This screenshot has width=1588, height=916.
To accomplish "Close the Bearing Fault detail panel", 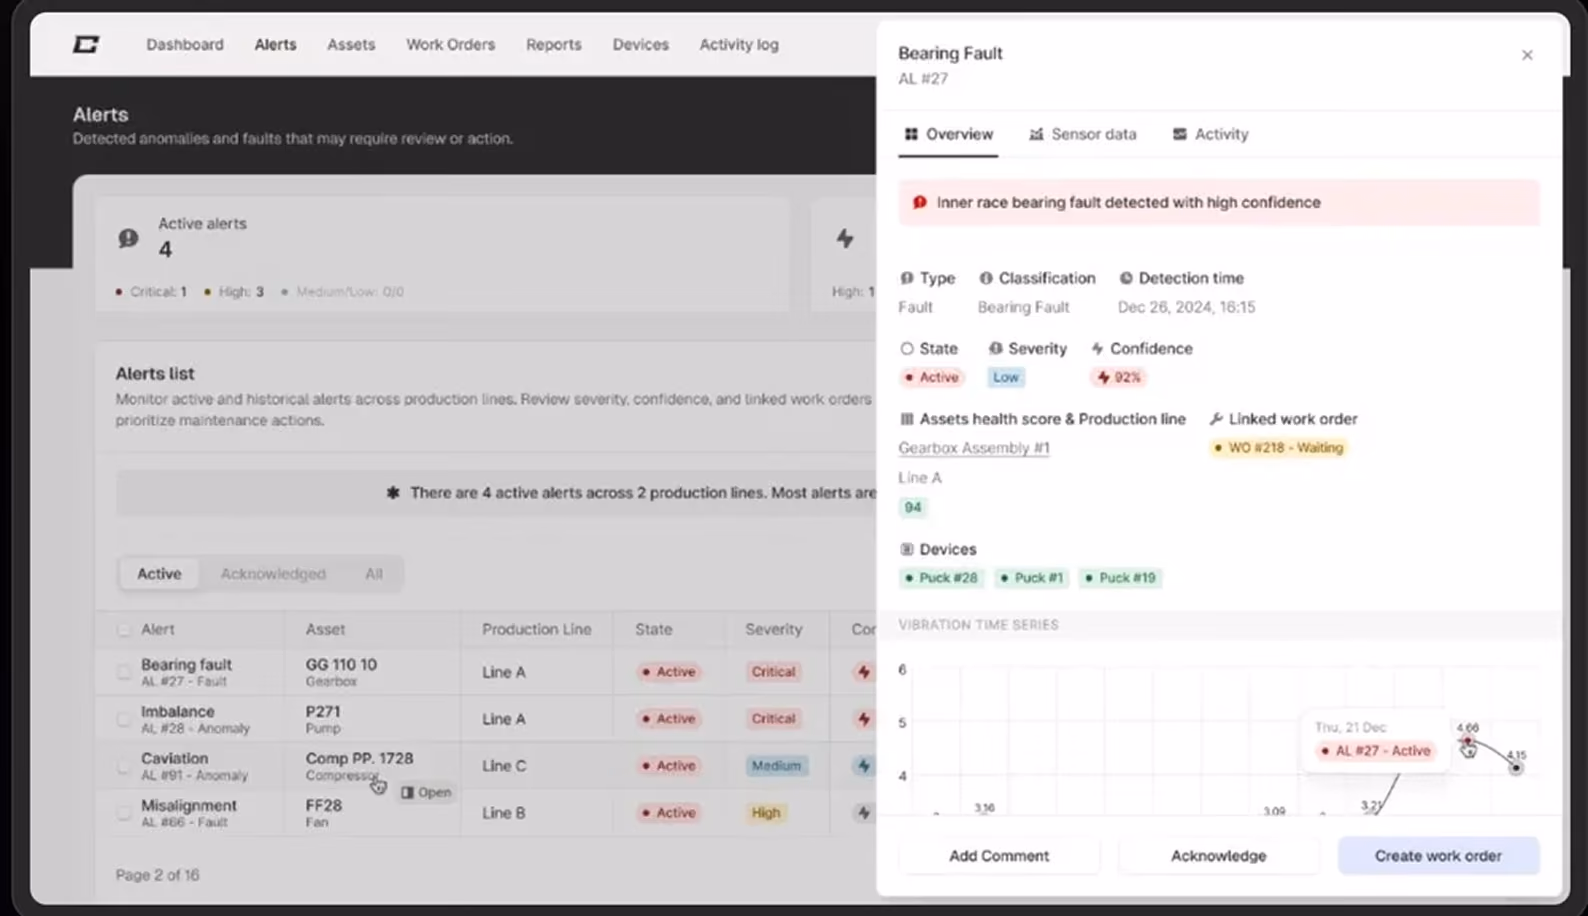I will click(1527, 55).
